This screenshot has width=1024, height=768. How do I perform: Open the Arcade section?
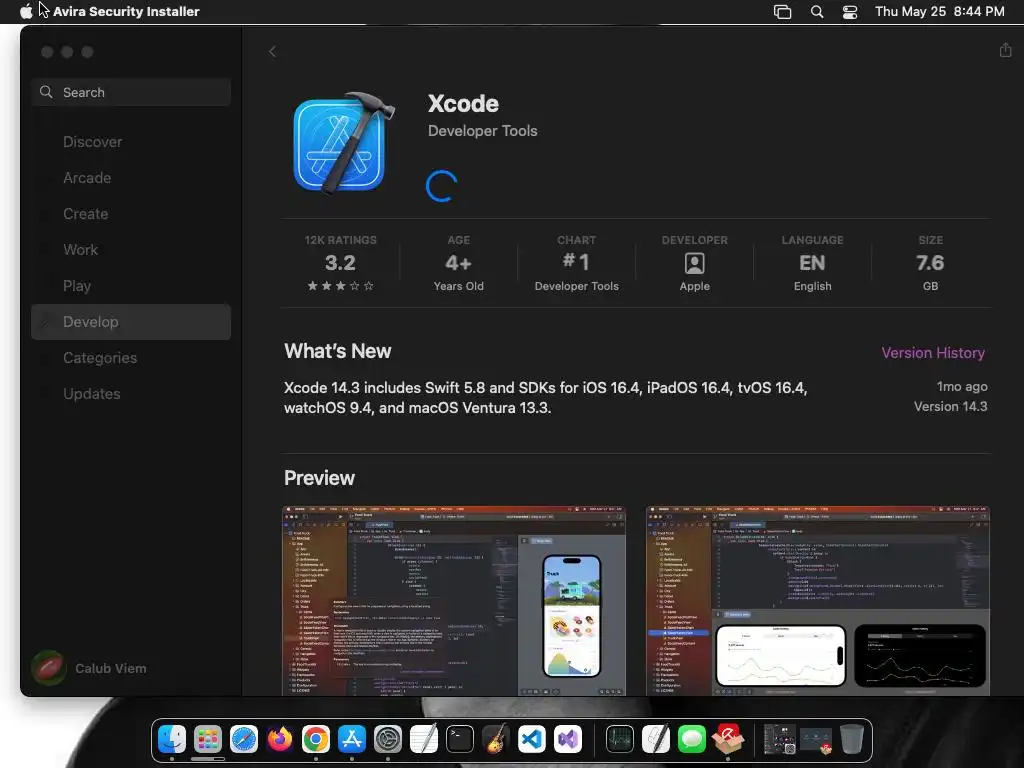[x=87, y=178]
